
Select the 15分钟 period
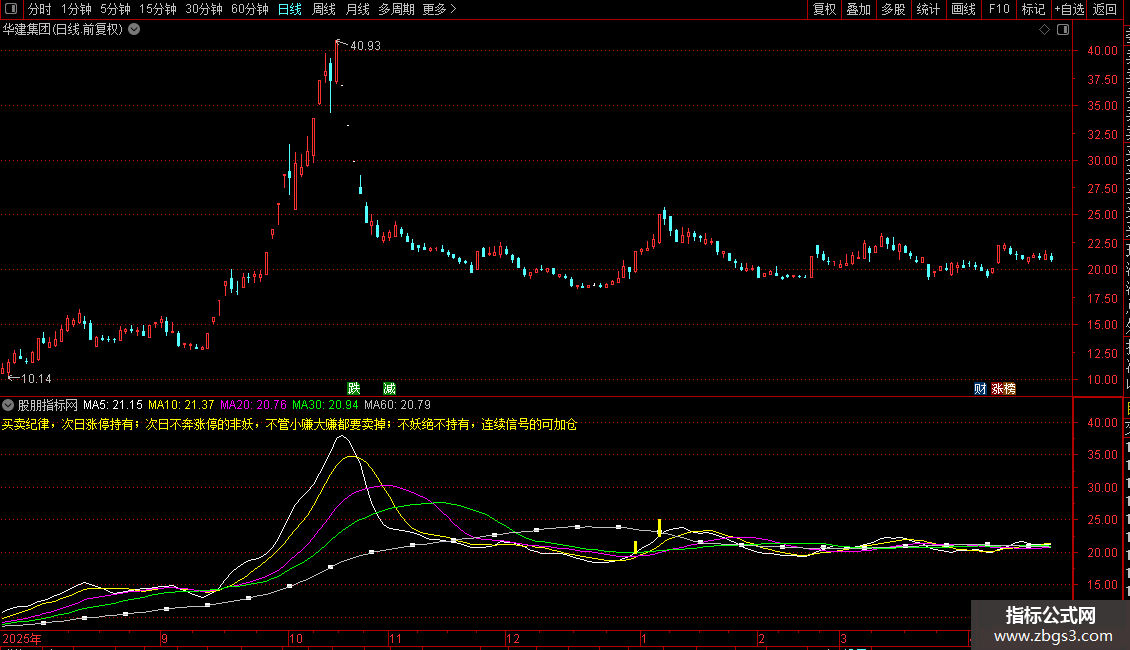point(158,9)
